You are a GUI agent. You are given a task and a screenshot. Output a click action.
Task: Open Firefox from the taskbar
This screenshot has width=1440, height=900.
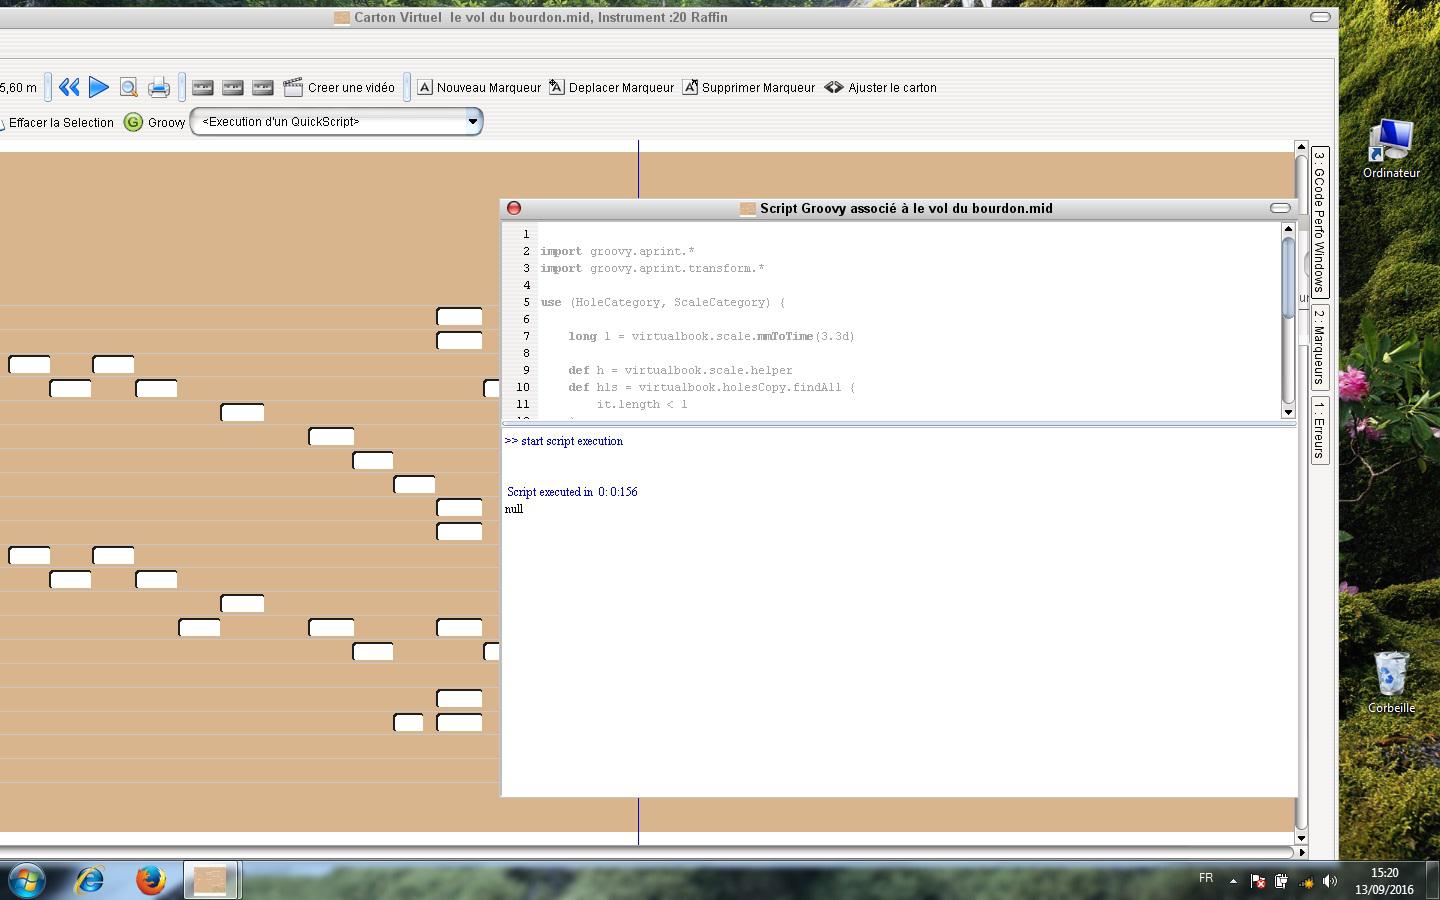tap(151, 880)
